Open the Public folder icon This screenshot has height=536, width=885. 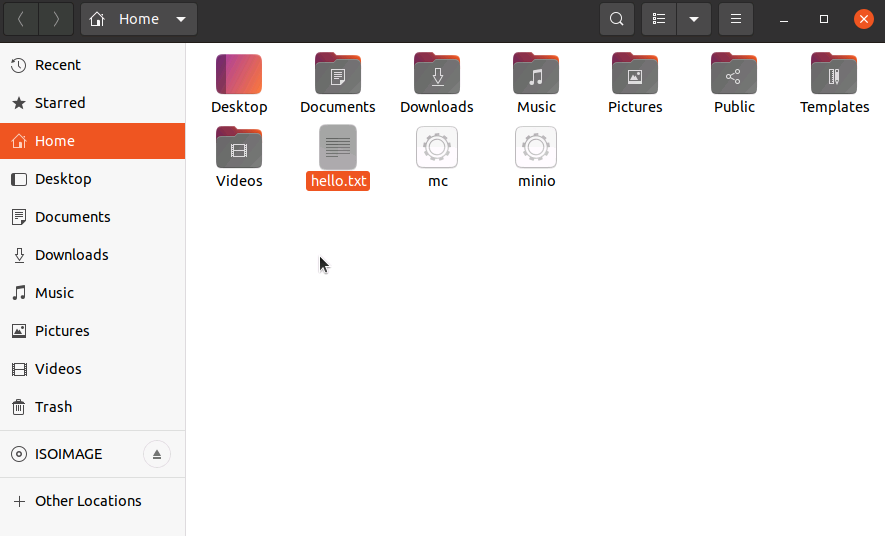[x=734, y=75]
